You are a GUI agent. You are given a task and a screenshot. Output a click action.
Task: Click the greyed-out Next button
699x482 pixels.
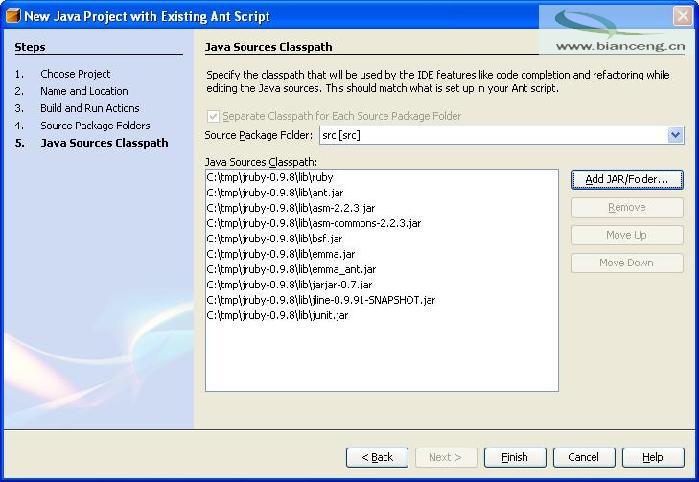click(446, 457)
